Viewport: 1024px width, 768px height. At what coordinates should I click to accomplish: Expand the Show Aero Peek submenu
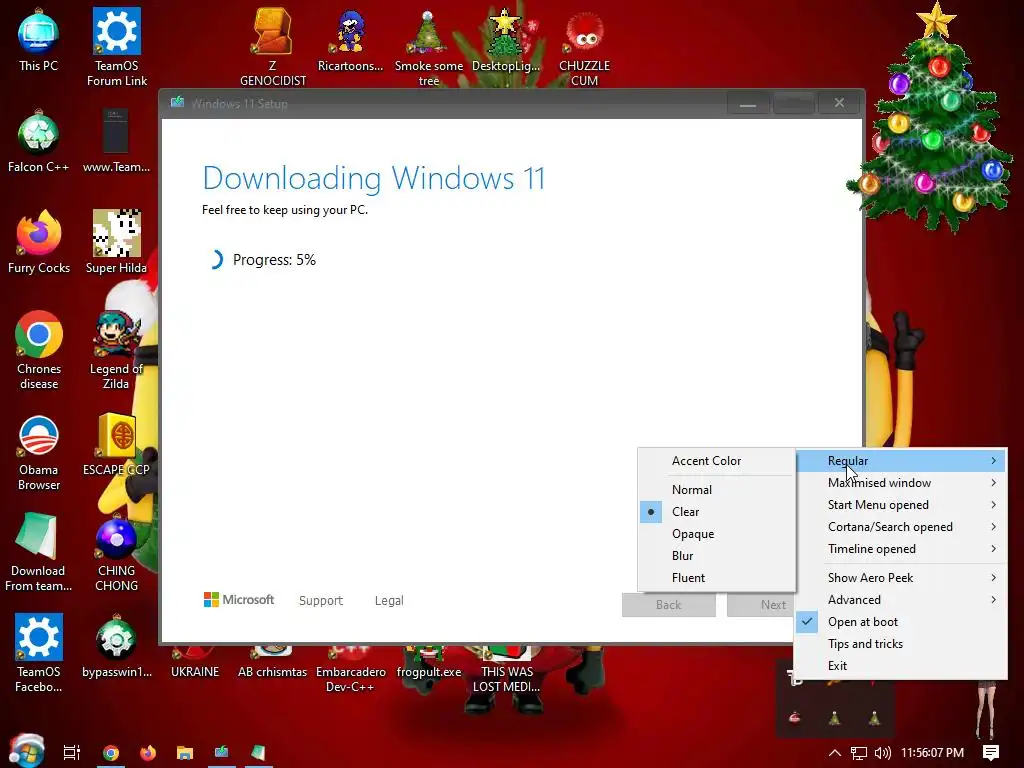[x=901, y=578]
